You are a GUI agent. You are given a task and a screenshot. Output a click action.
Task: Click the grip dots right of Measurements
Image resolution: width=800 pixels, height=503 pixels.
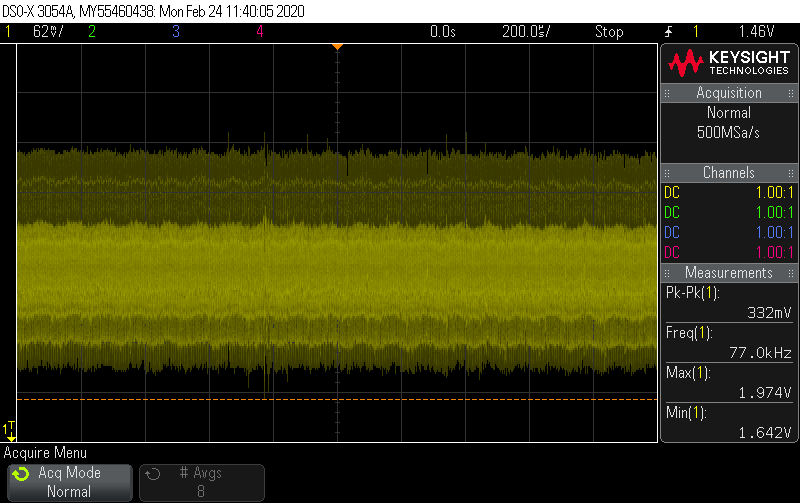(x=791, y=273)
